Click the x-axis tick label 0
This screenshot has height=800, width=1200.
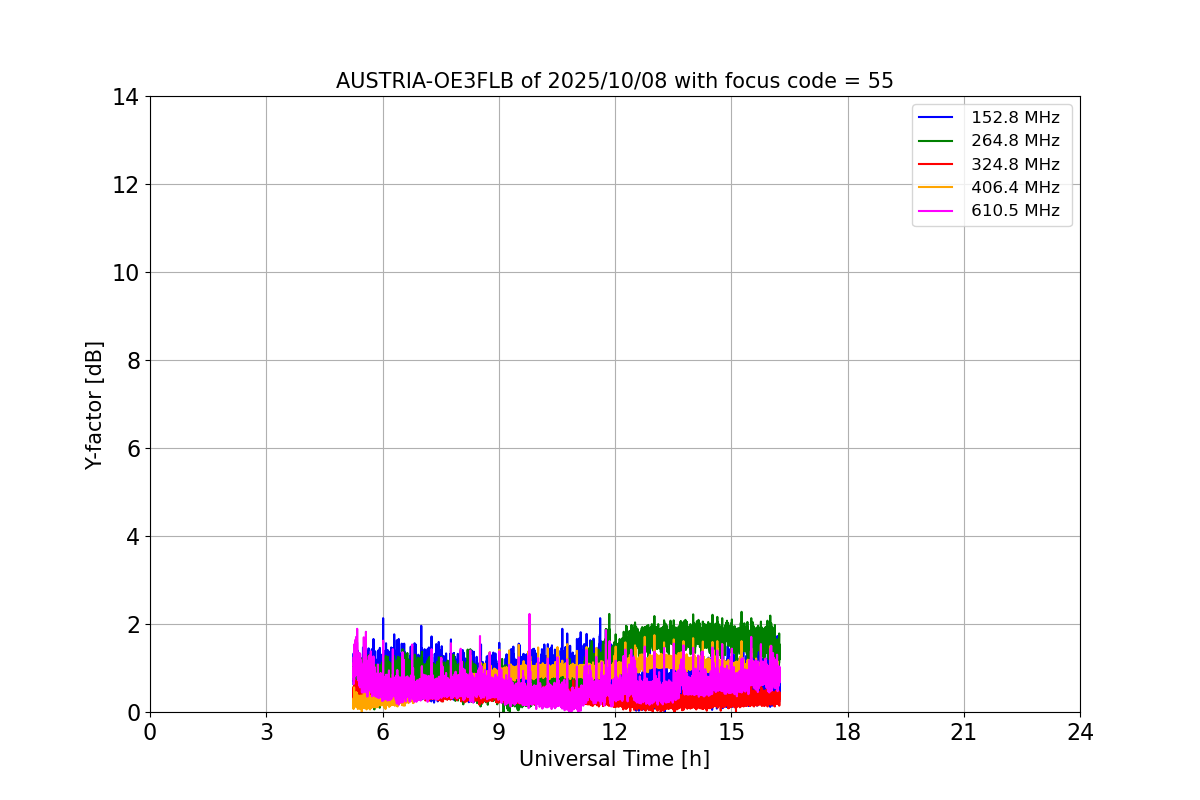point(150,732)
